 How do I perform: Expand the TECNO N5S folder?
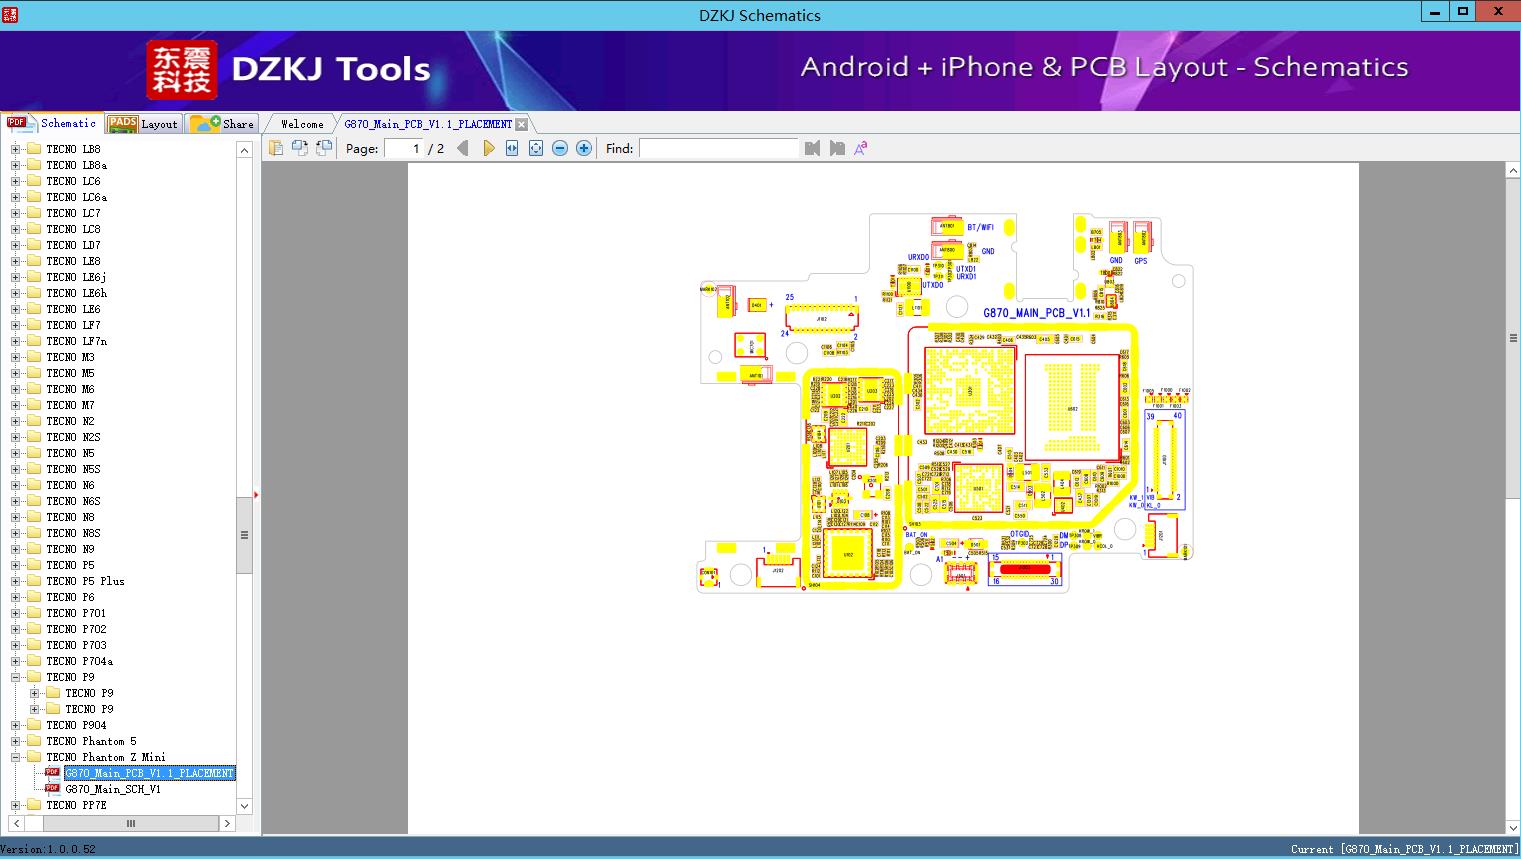[x=15, y=469]
